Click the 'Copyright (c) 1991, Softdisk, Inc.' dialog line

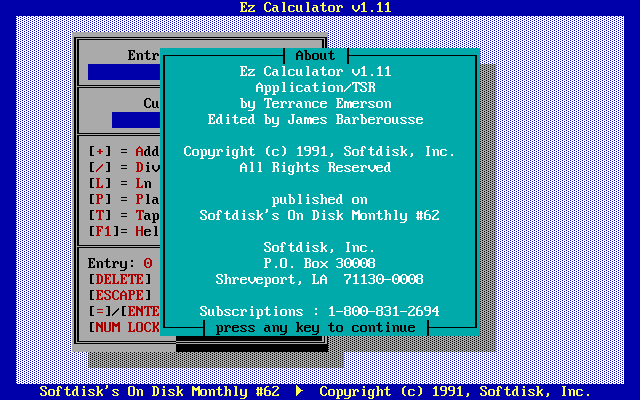tap(319, 151)
